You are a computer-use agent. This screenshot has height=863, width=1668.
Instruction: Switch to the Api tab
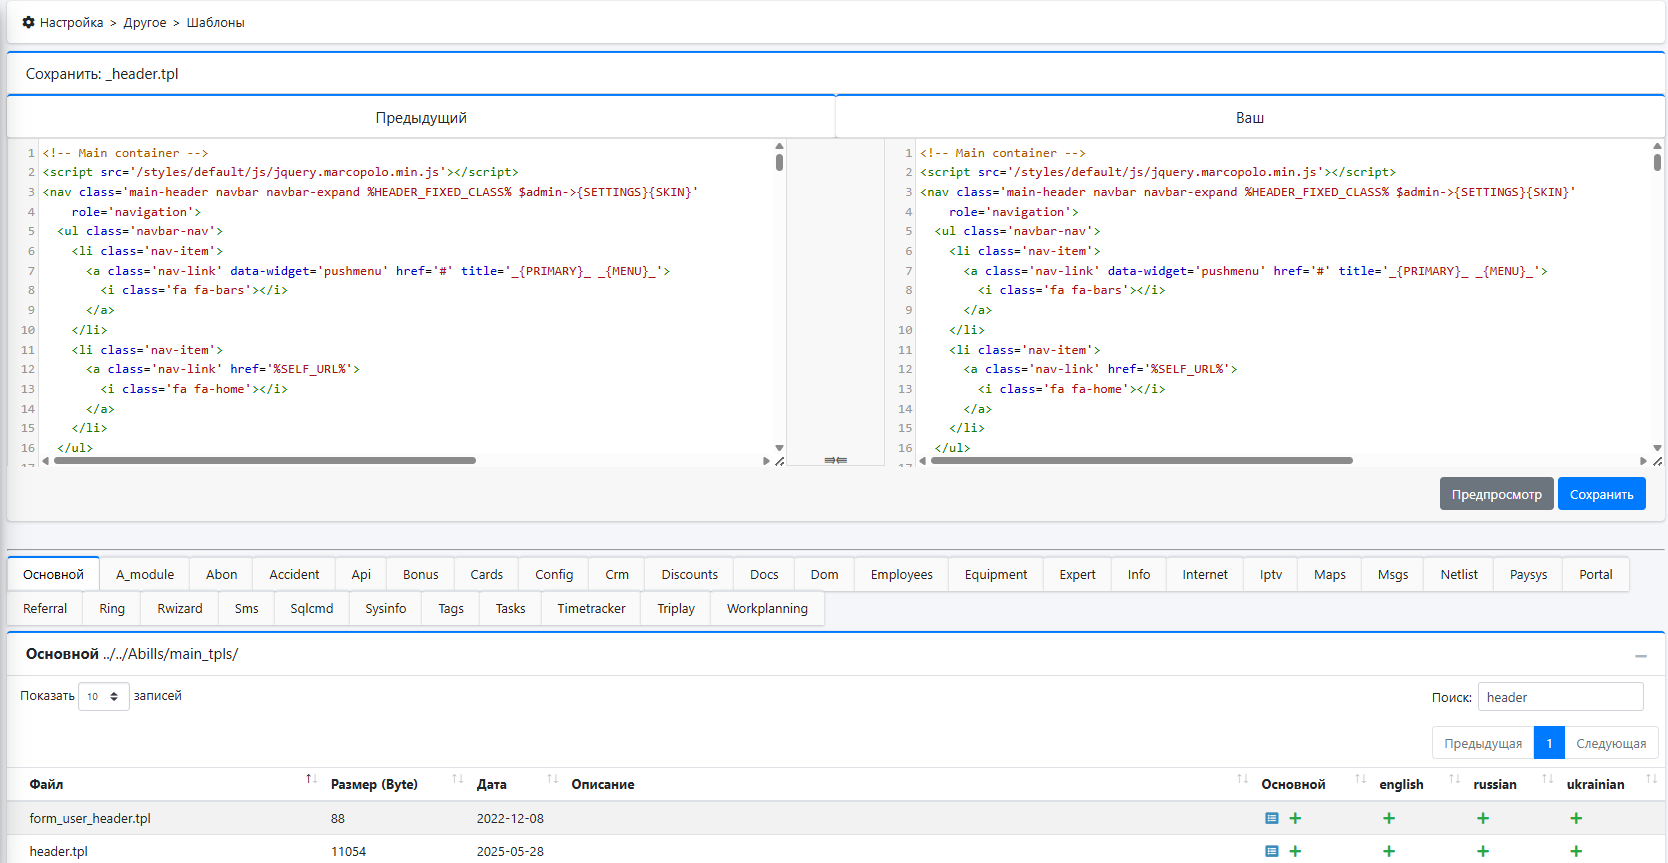point(361,574)
